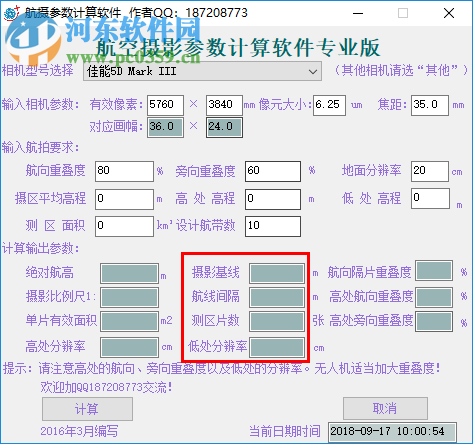Viewport: 473px width, 444px height.
Task: Click the 设计航带数 field showing 10
Action: (273, 226)
